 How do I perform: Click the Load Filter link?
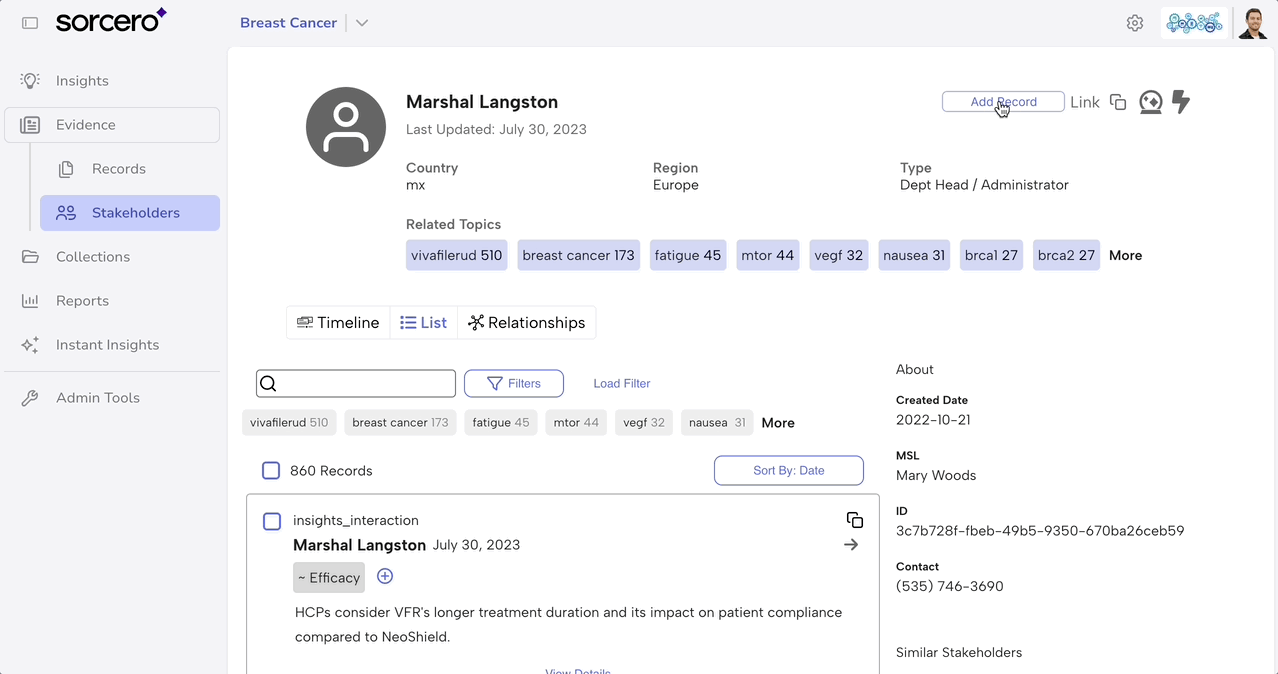tap(621, 383)
